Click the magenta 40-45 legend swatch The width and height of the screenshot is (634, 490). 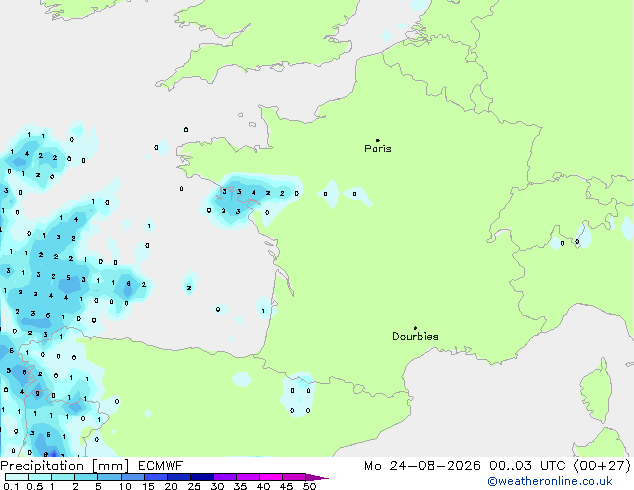(271, 477)
